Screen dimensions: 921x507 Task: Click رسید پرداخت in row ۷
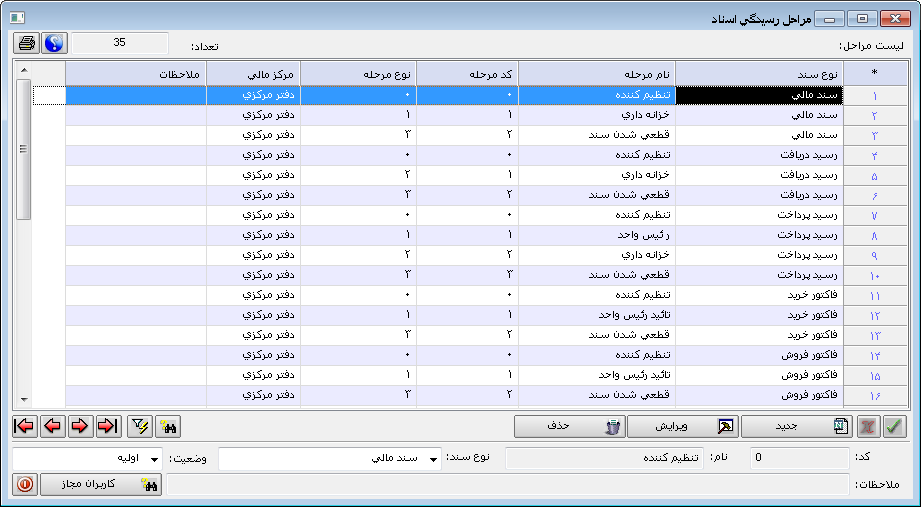pyautogui.click(x=759, y=215)
